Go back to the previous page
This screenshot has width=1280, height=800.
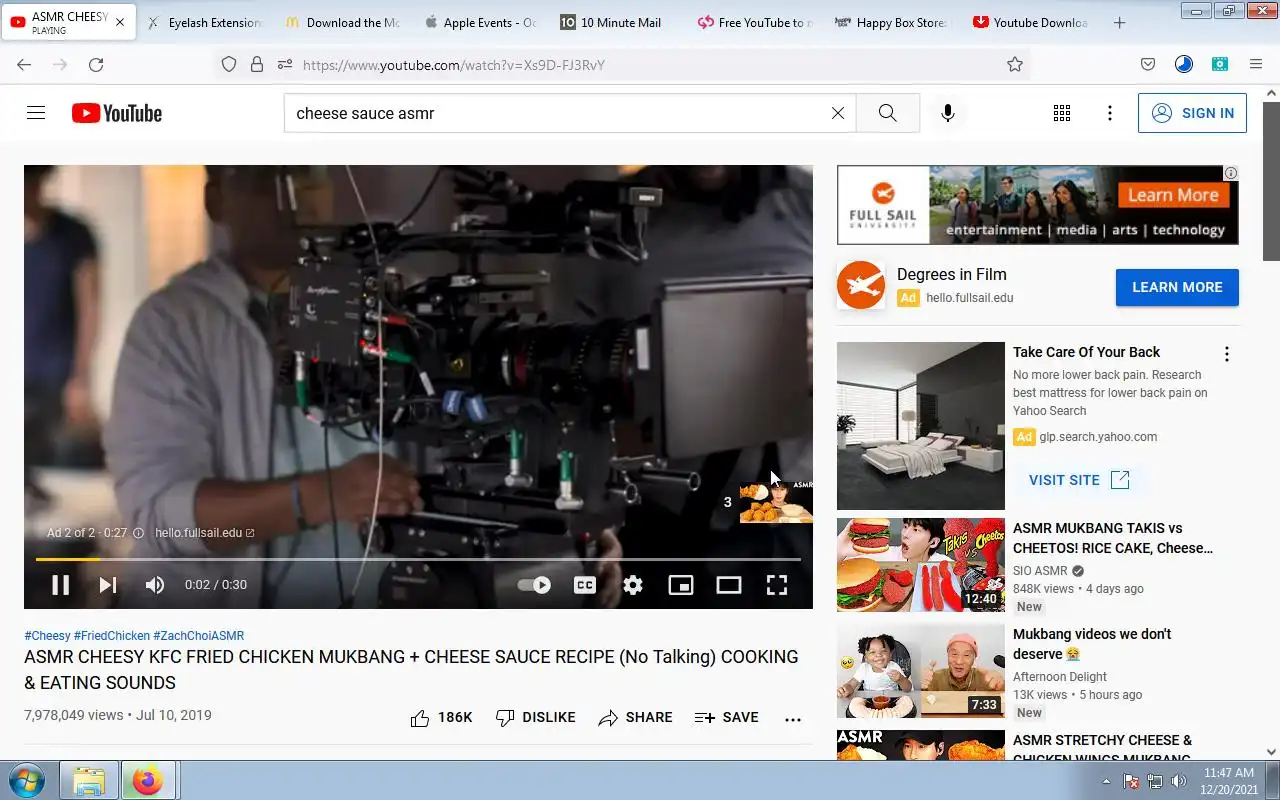pyautogui.click(x=24, y=64)
